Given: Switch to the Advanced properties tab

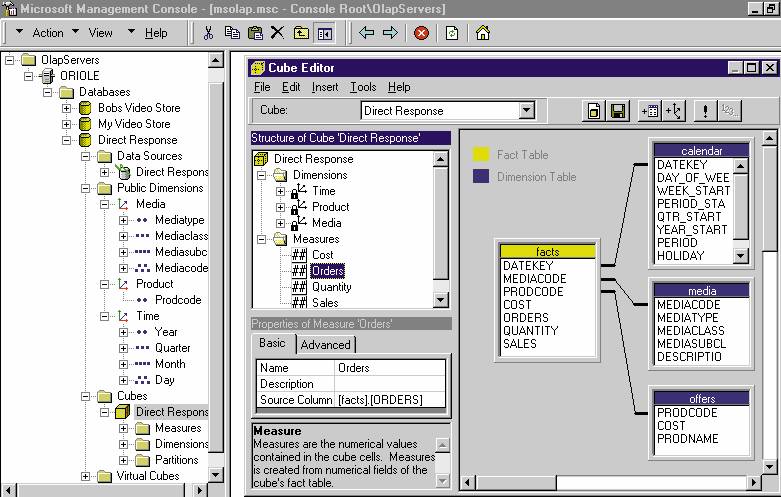Looking at the screenshot, I should [325, 345].
